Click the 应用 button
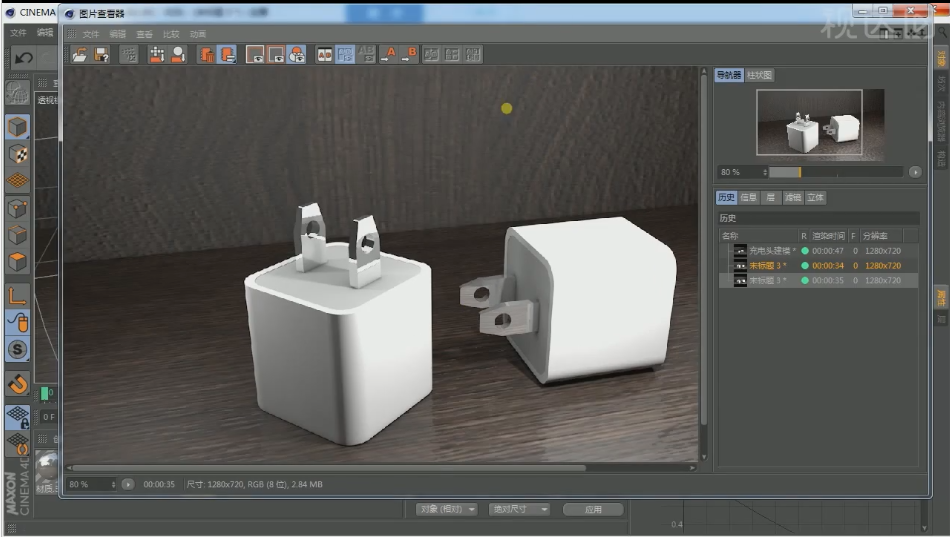The image size is (950, 537). click(593, 510)
